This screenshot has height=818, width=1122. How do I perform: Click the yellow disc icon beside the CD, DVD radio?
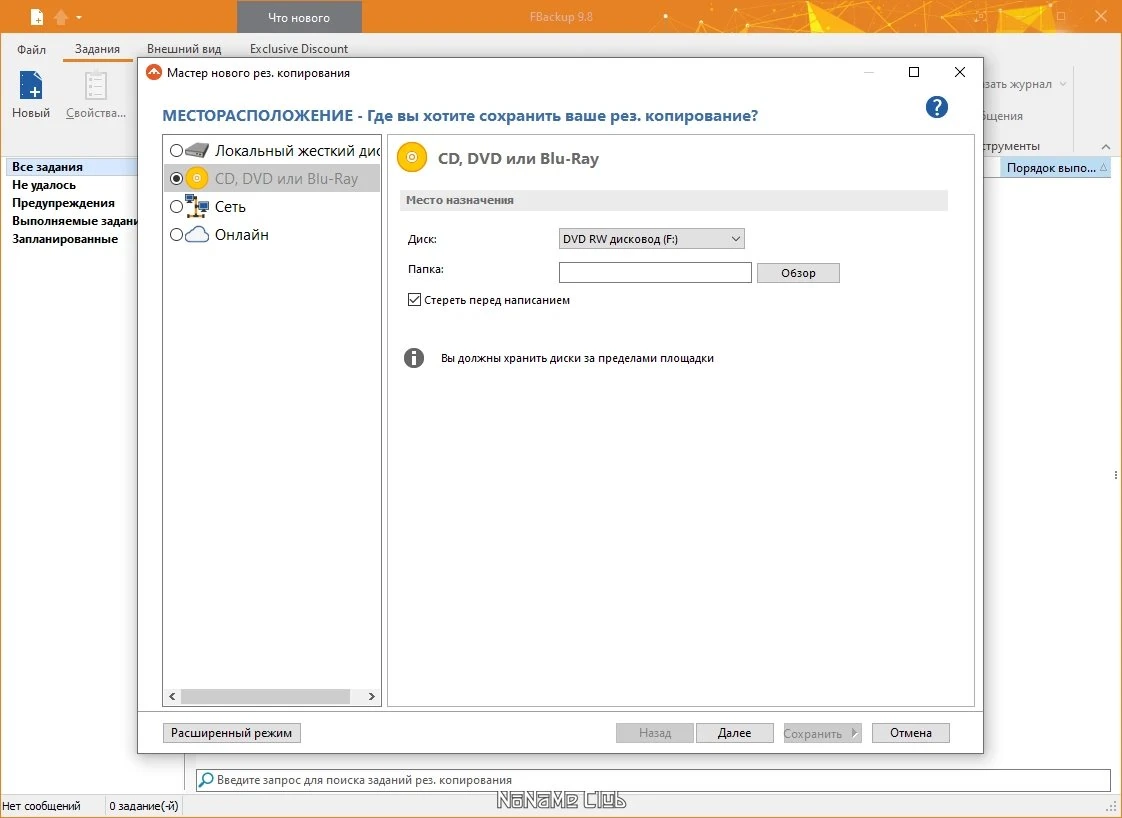[197, 178]
